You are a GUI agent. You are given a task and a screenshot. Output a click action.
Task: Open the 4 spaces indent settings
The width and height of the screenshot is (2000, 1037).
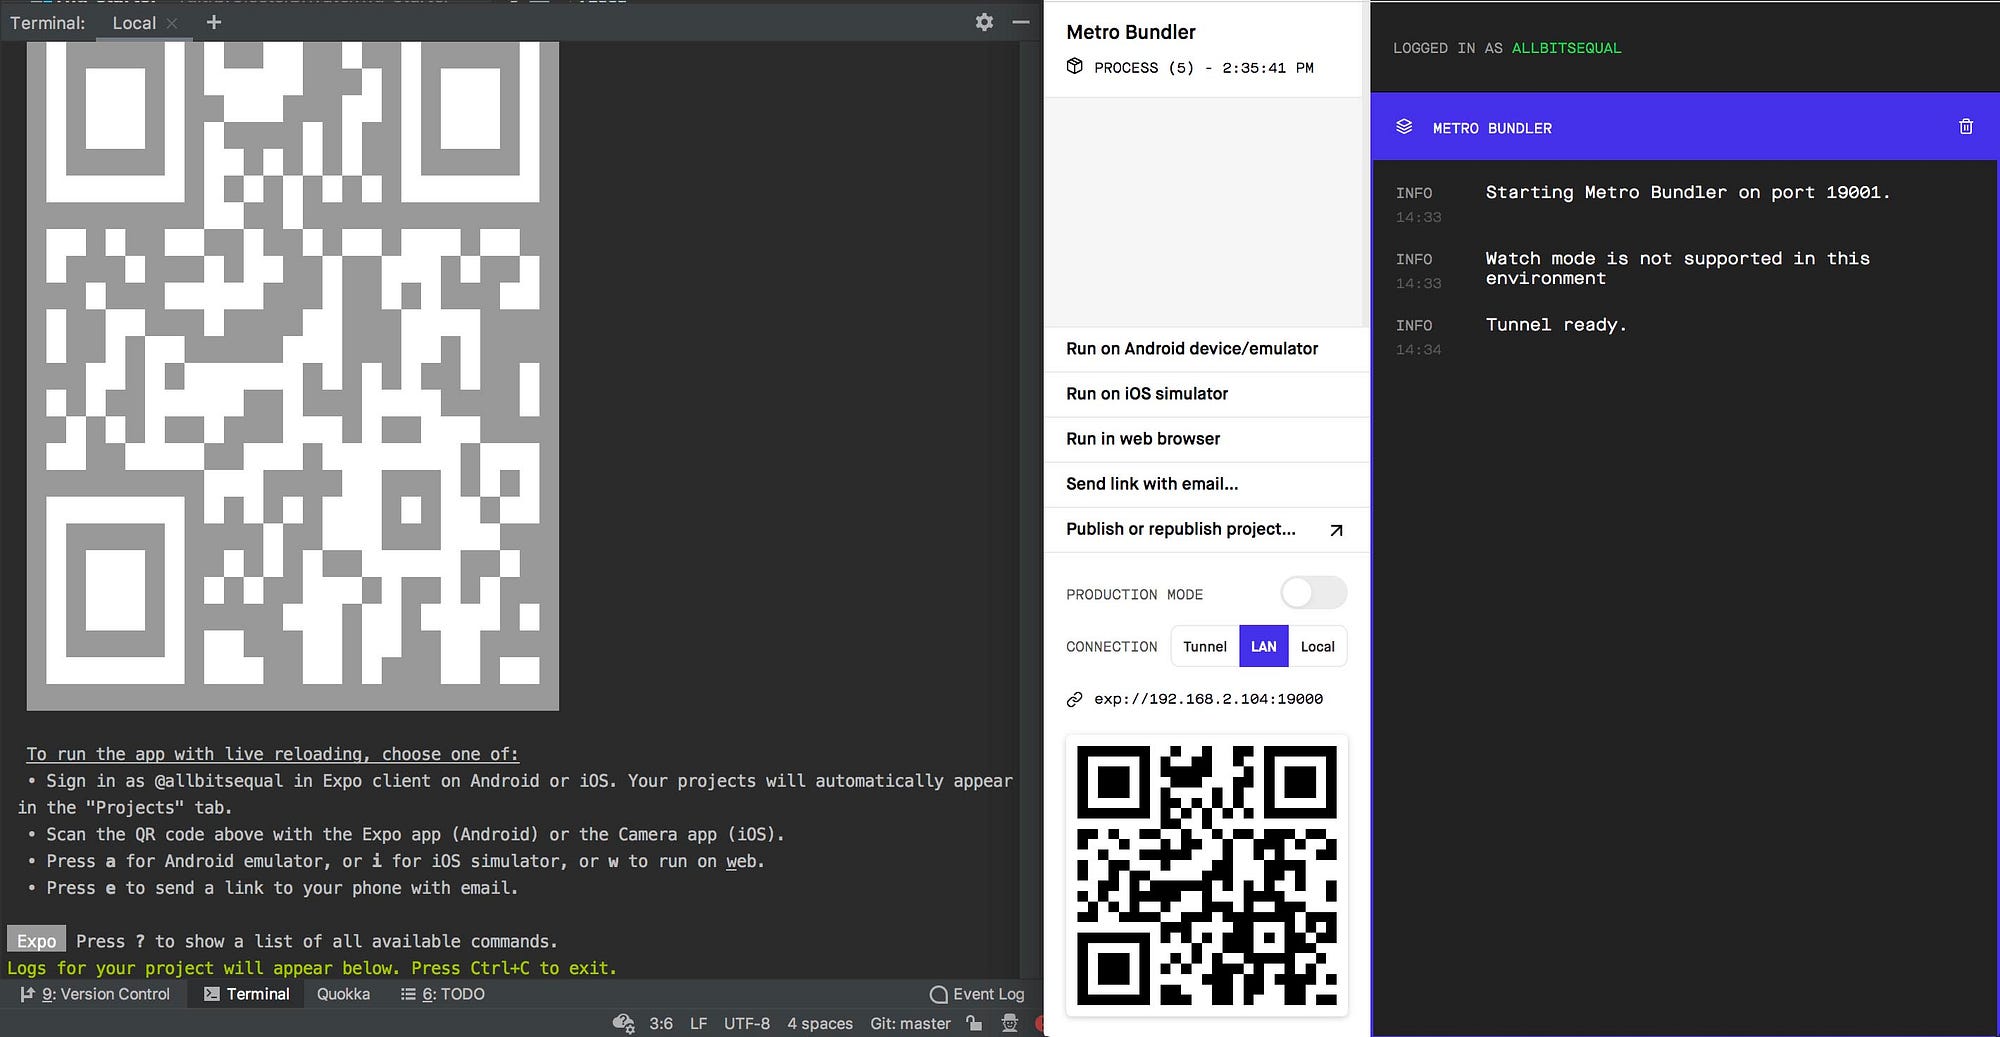(820, 1023)
